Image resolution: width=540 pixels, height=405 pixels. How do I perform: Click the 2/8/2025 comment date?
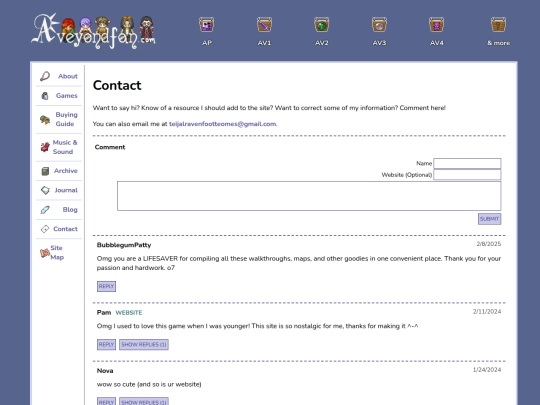point(489,244)
